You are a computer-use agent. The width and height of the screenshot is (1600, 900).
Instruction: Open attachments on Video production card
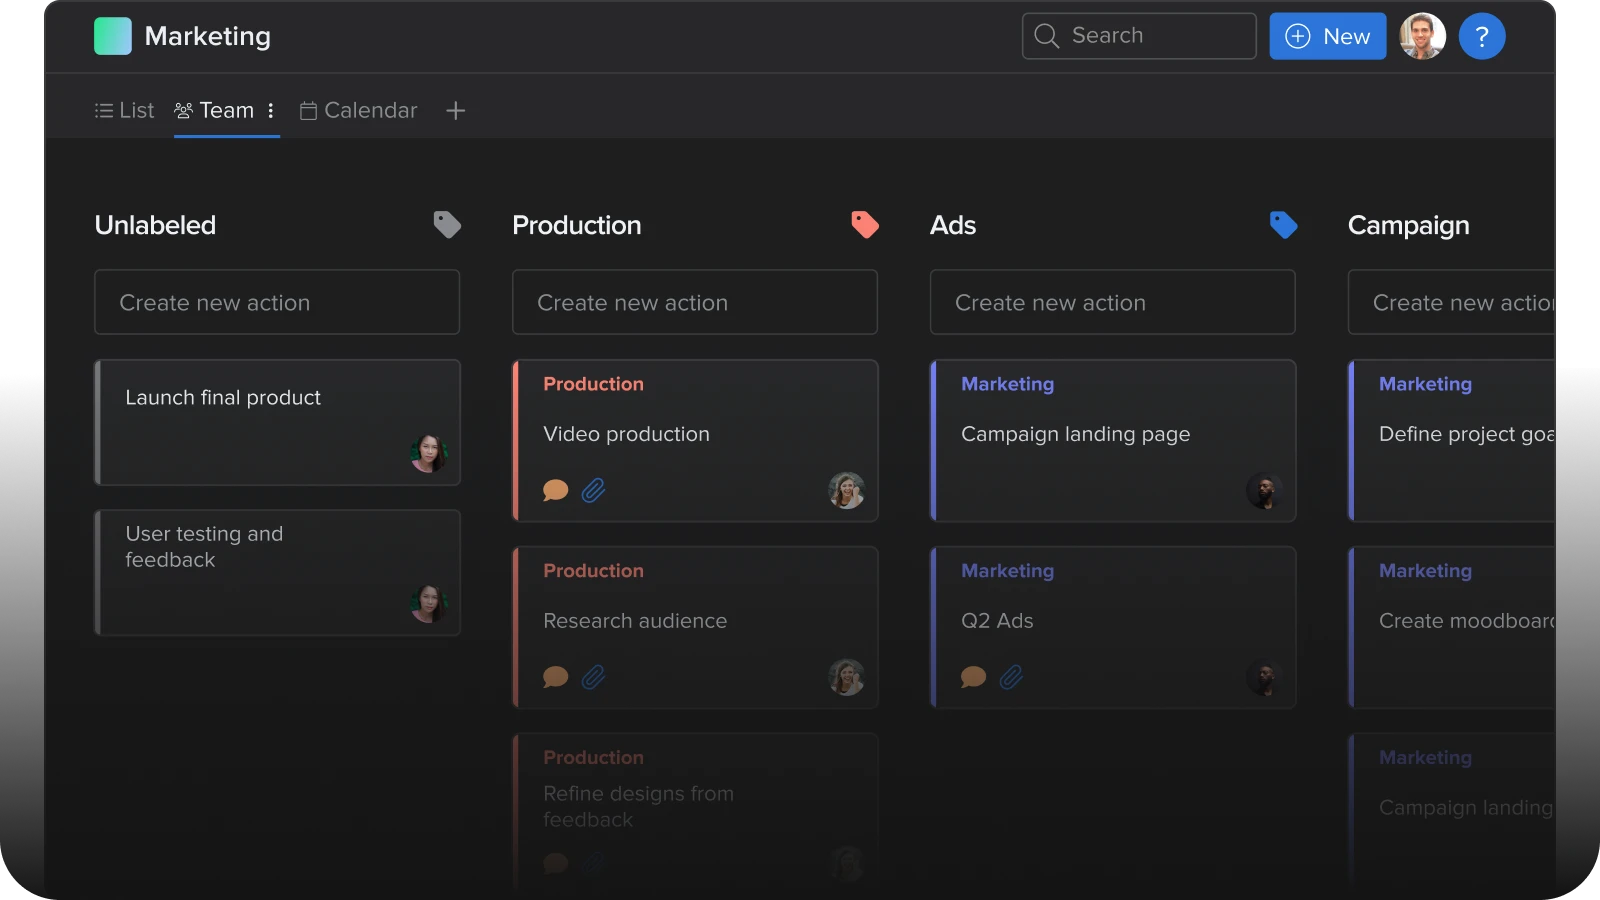(x=594, y=490)
